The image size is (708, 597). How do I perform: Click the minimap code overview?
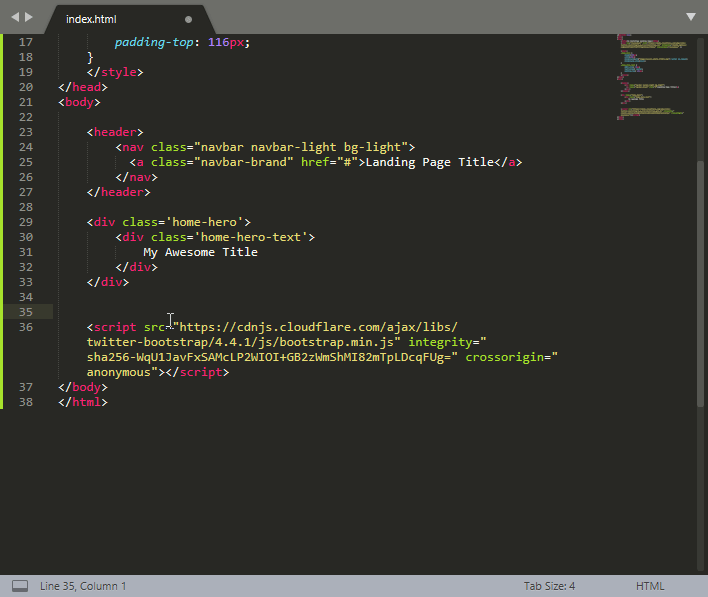[x=652, y=77]
